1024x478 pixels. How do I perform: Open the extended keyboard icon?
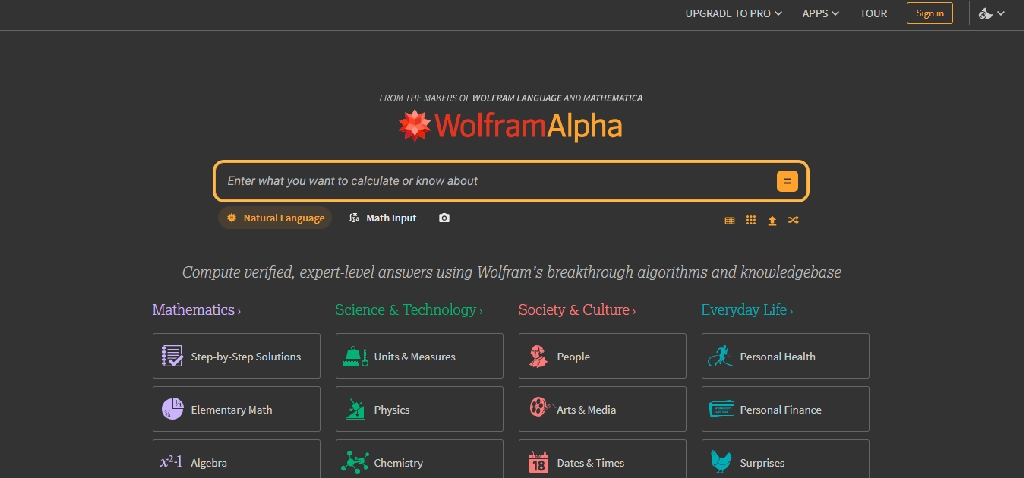coord(729,221)
